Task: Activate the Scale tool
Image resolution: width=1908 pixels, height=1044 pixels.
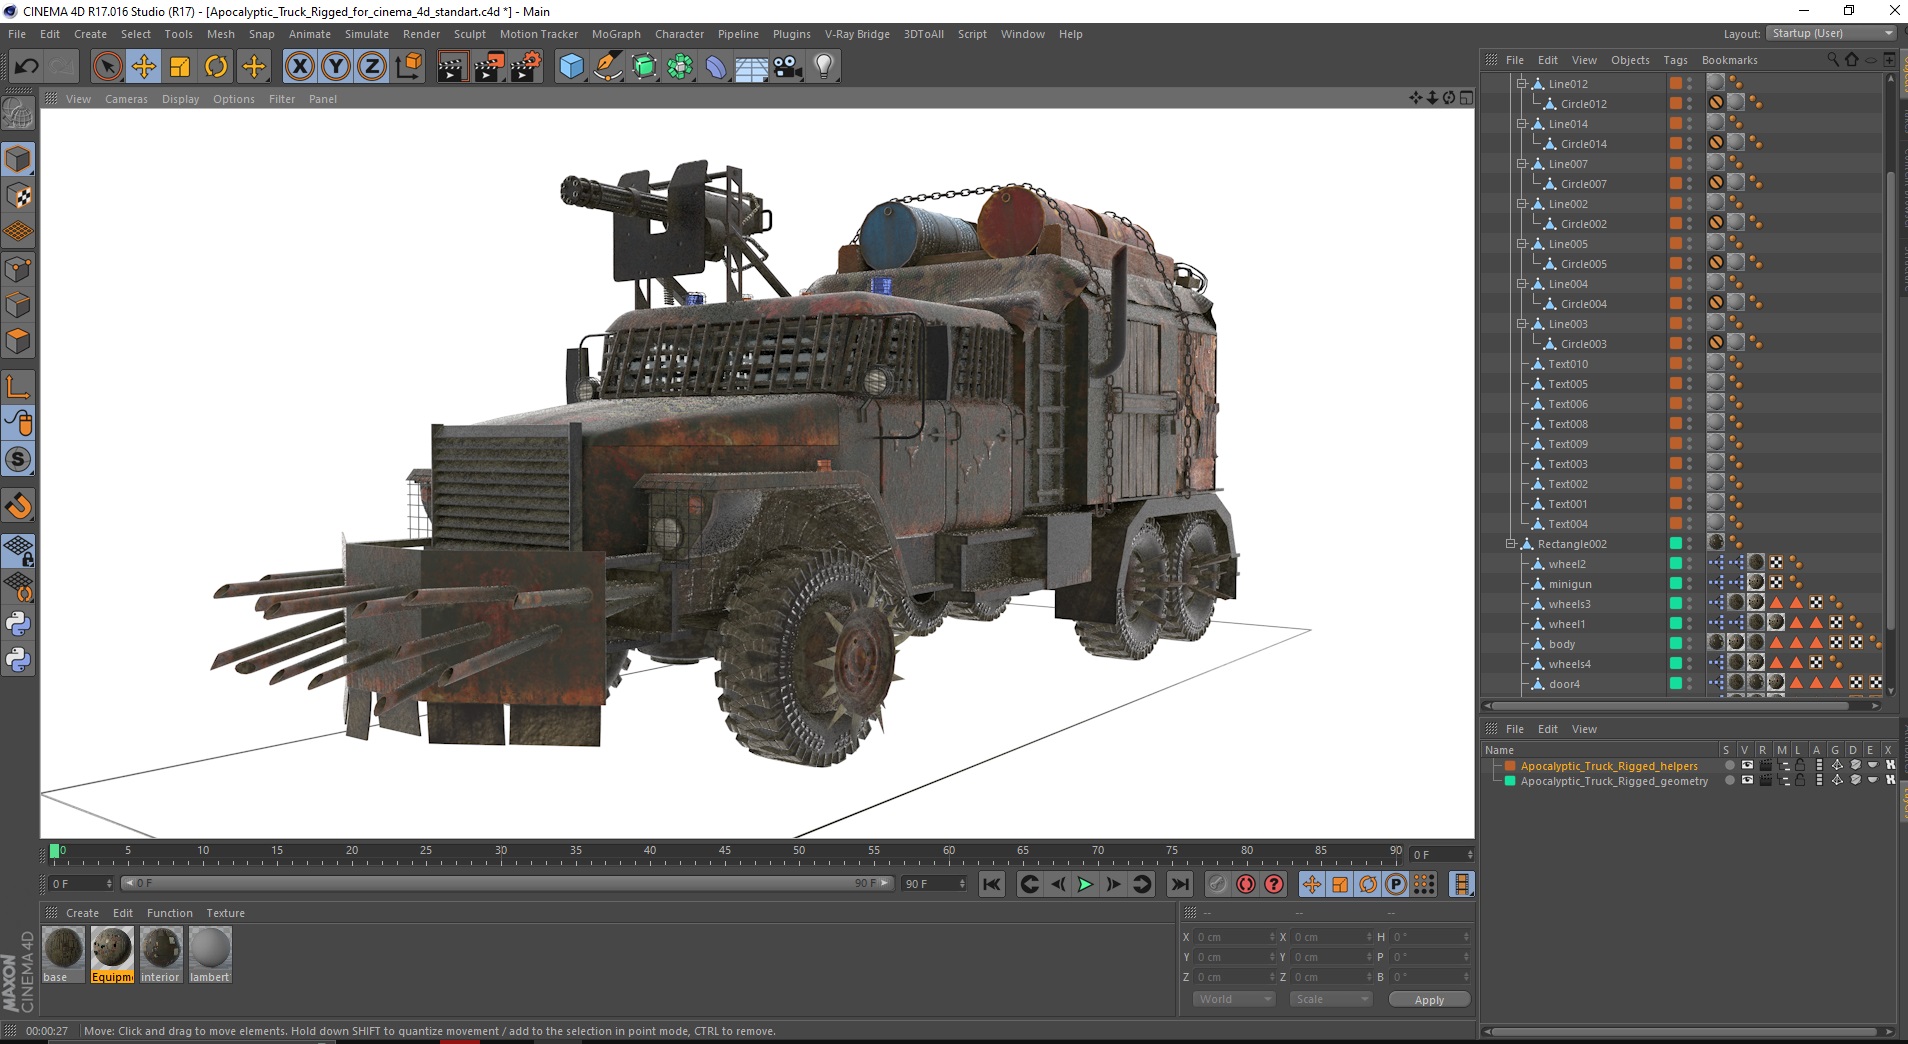Action: 180,67
